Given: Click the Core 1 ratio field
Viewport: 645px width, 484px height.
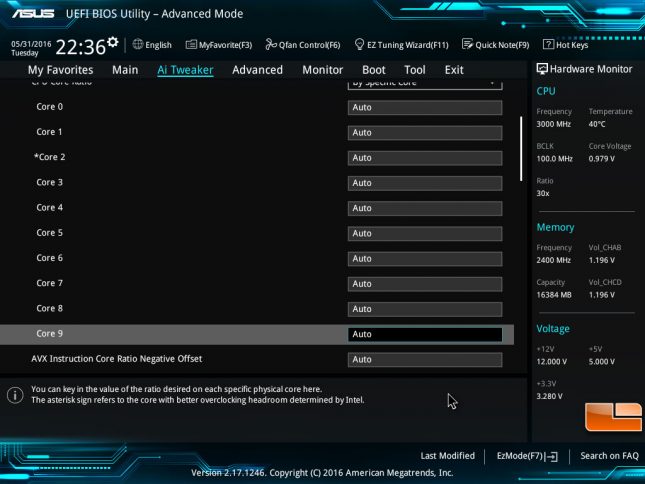Looking at the screenshot, I should tap(425, 133).
